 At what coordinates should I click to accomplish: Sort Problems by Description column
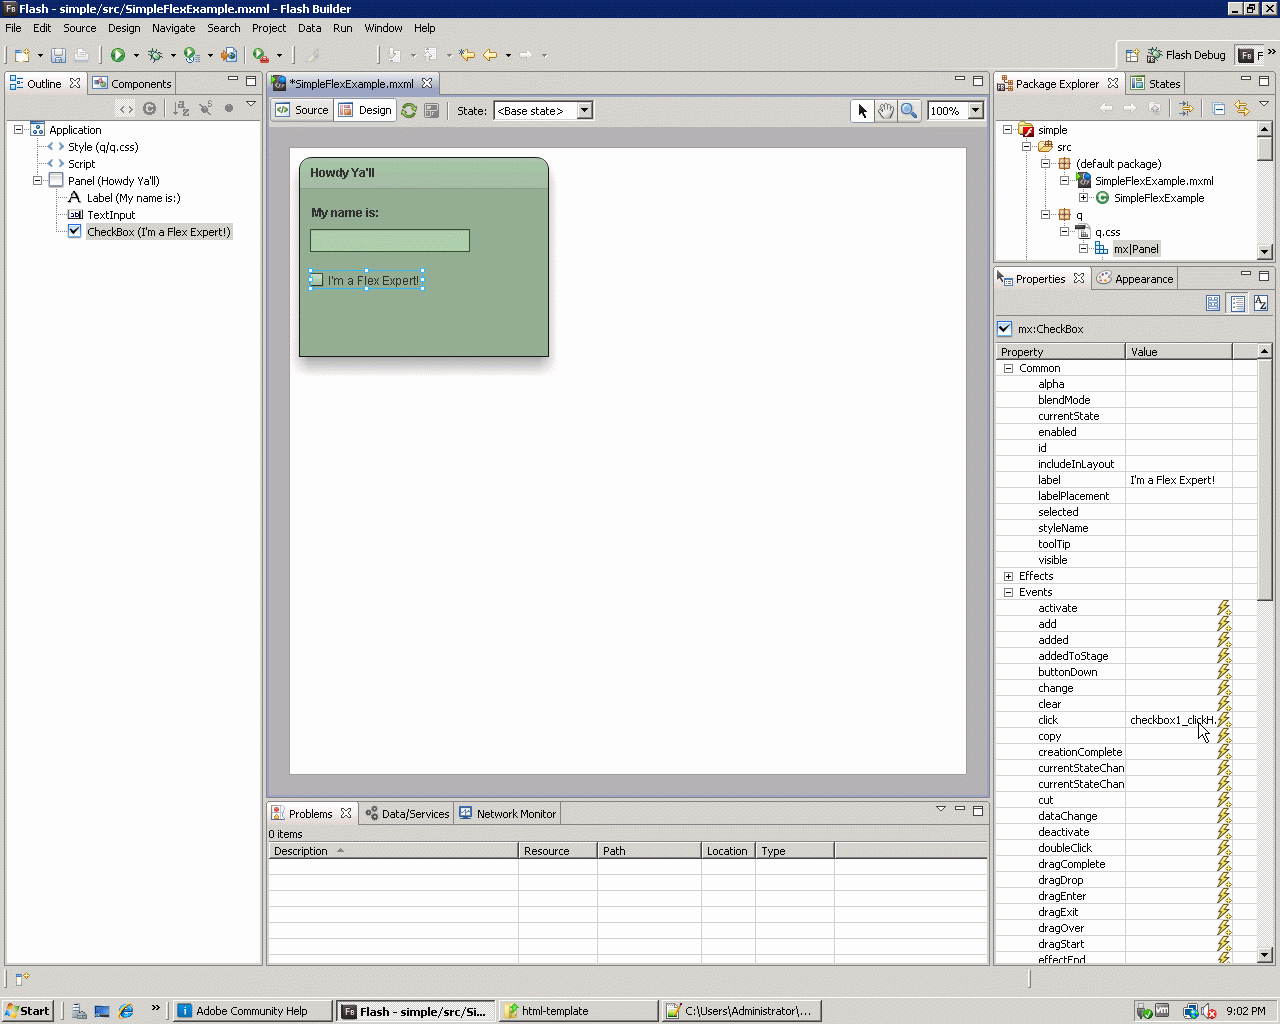[x=393, y=851]
